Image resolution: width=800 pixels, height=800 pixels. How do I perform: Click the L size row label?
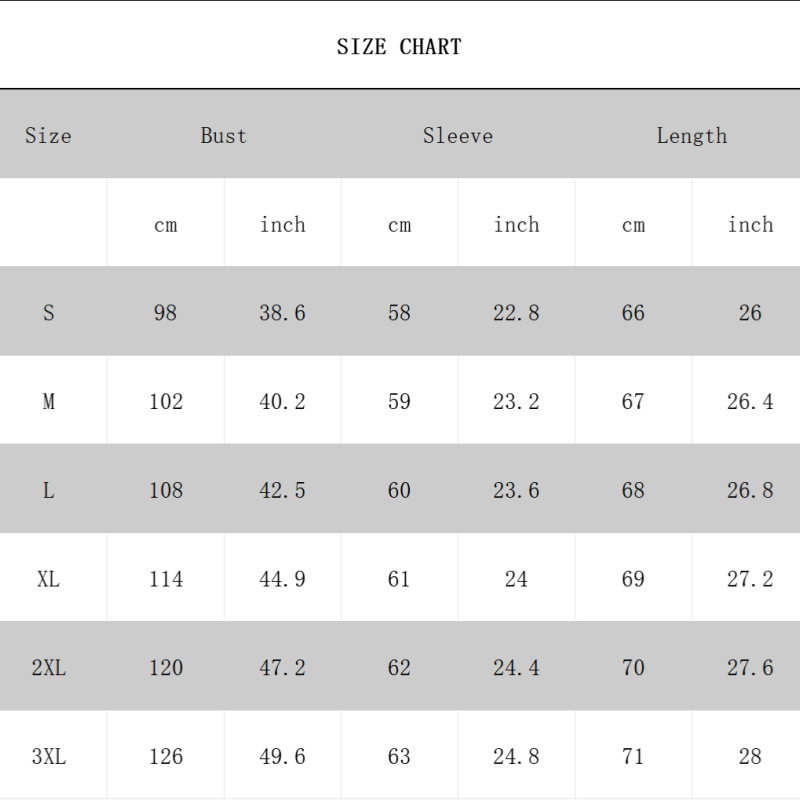48,490
